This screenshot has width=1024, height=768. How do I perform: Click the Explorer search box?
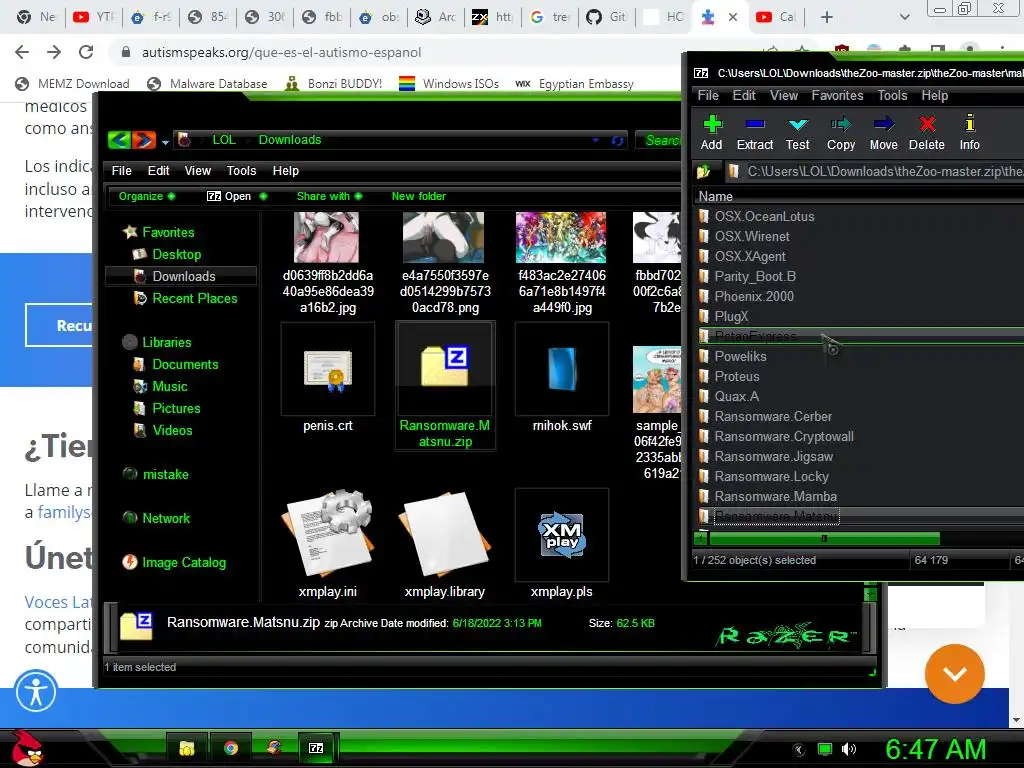click(660, 140)
